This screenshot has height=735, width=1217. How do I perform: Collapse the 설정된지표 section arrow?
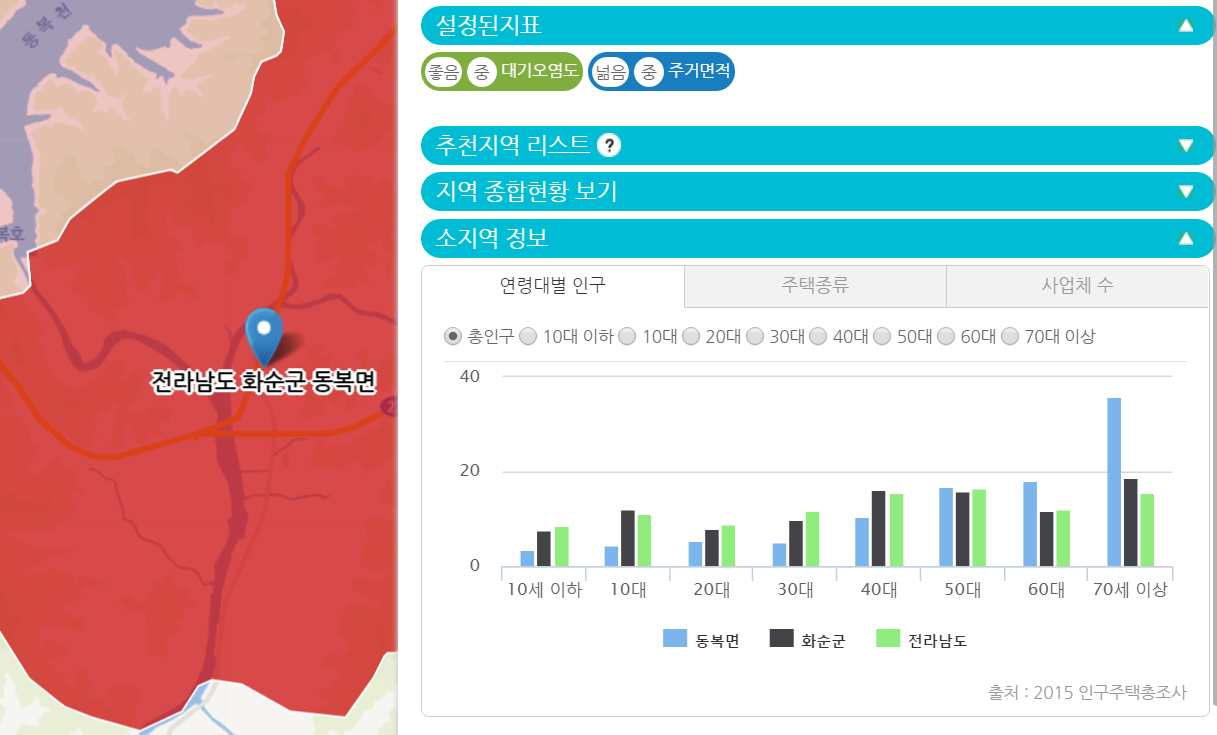[x=1186, y=26]
